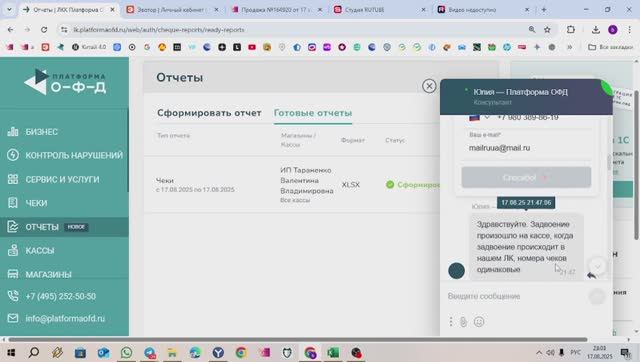Open the browser profile avatar

click(613, 29)
